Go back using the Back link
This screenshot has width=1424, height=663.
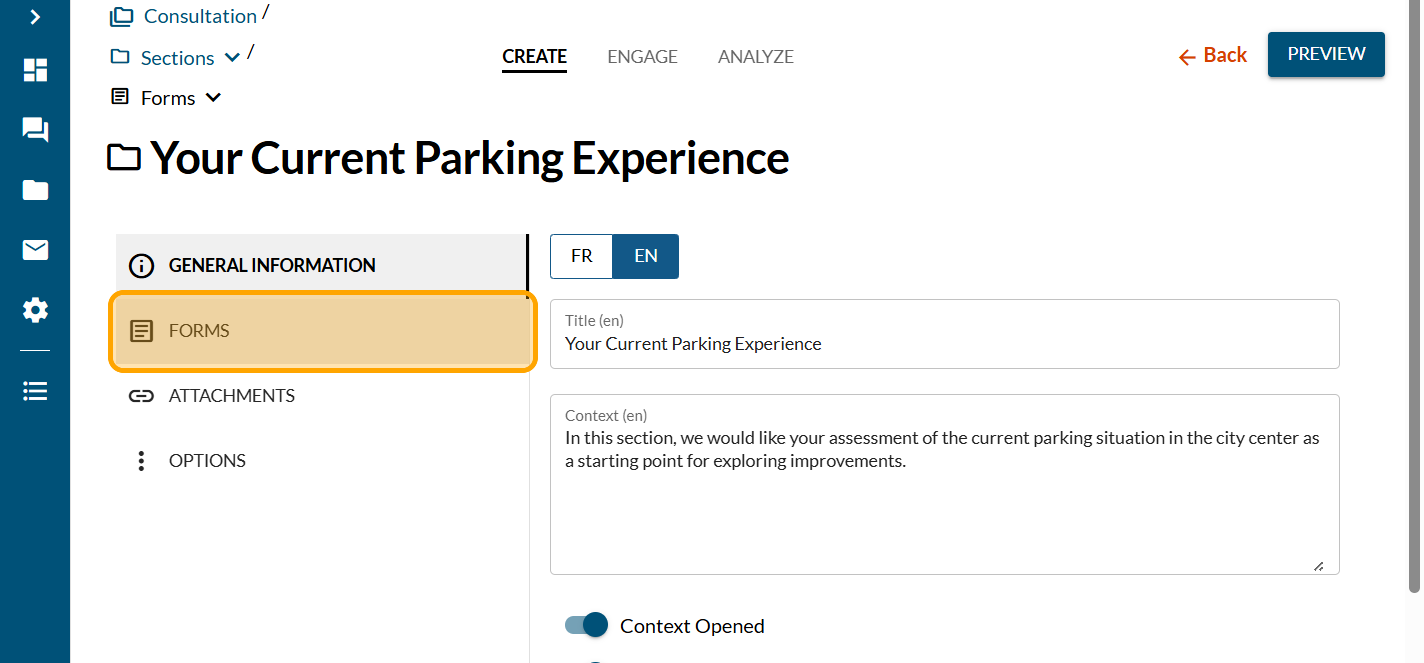pyautogui.click(x=1213, y=55)
